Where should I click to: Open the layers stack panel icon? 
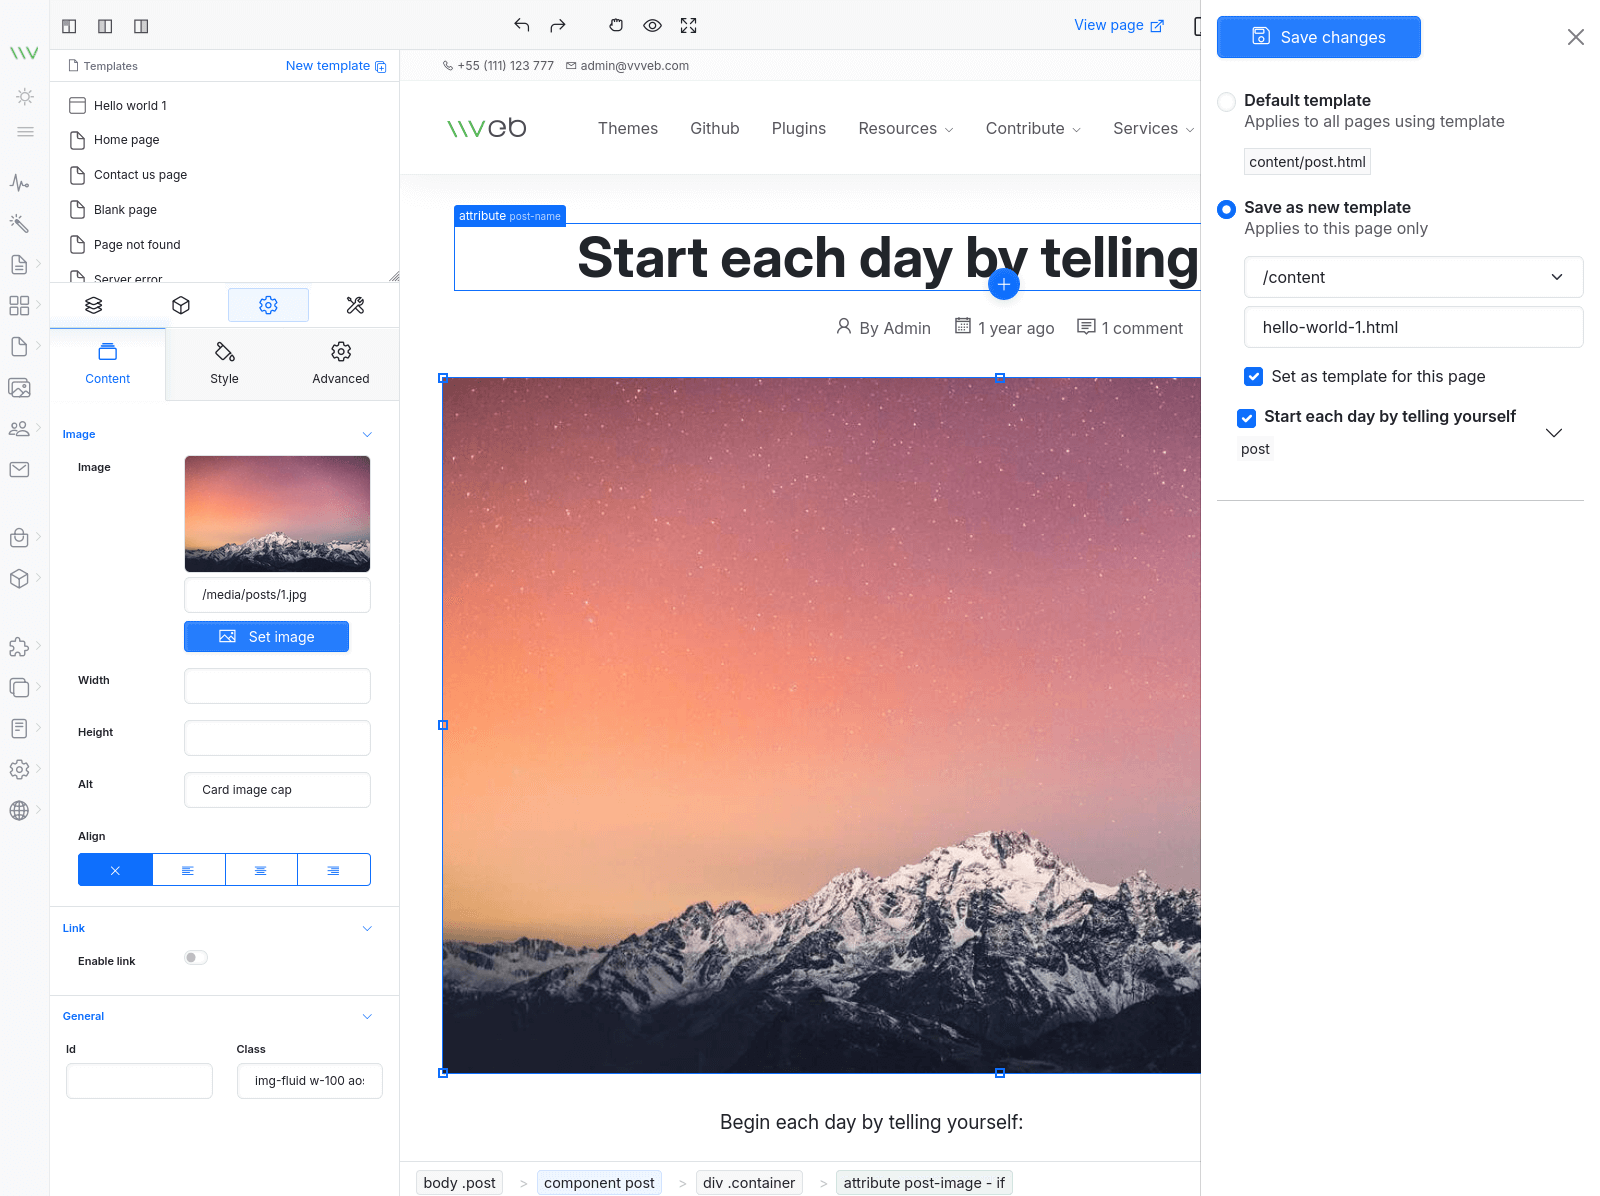[x=94, y=305]
